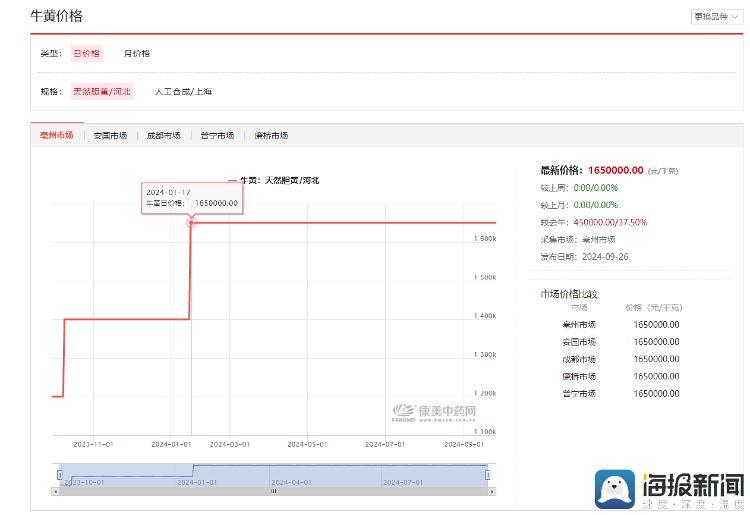Switch to the 普宁市场 tab
This screenshot has width=750, height=515.
pos(217,135)
